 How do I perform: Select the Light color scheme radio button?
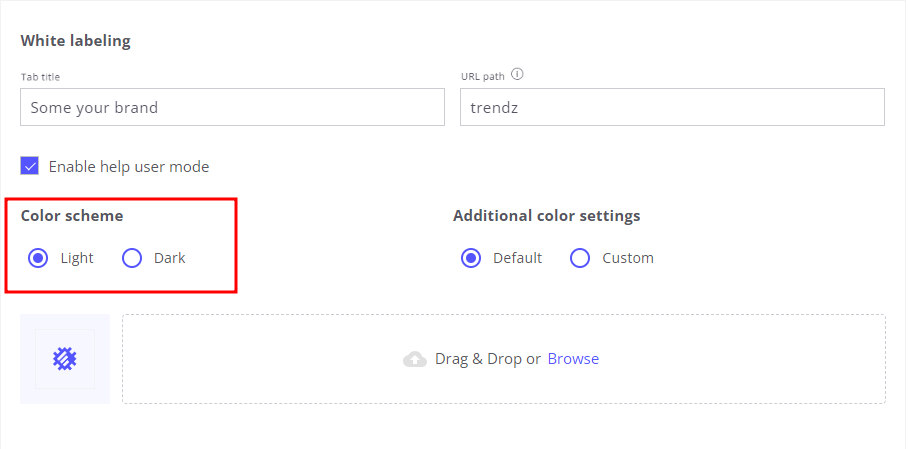[x=38, y=258]
